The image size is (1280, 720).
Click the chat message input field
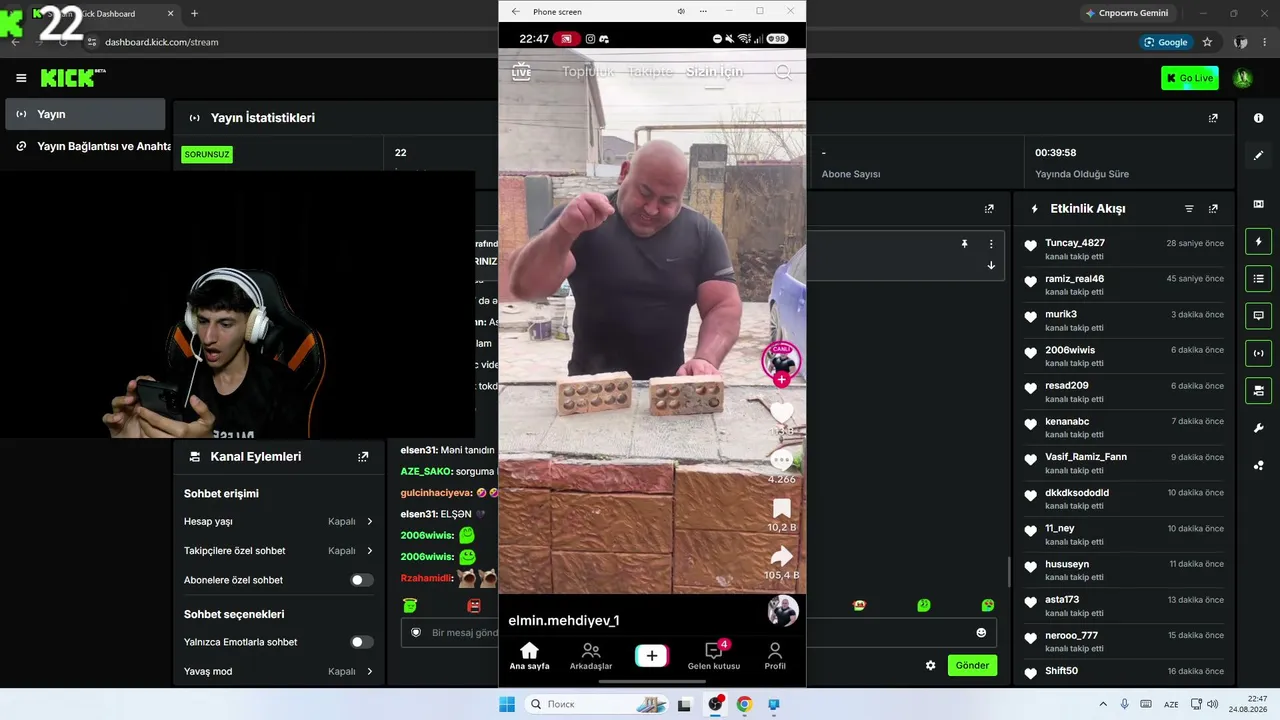tap(701, 633)
